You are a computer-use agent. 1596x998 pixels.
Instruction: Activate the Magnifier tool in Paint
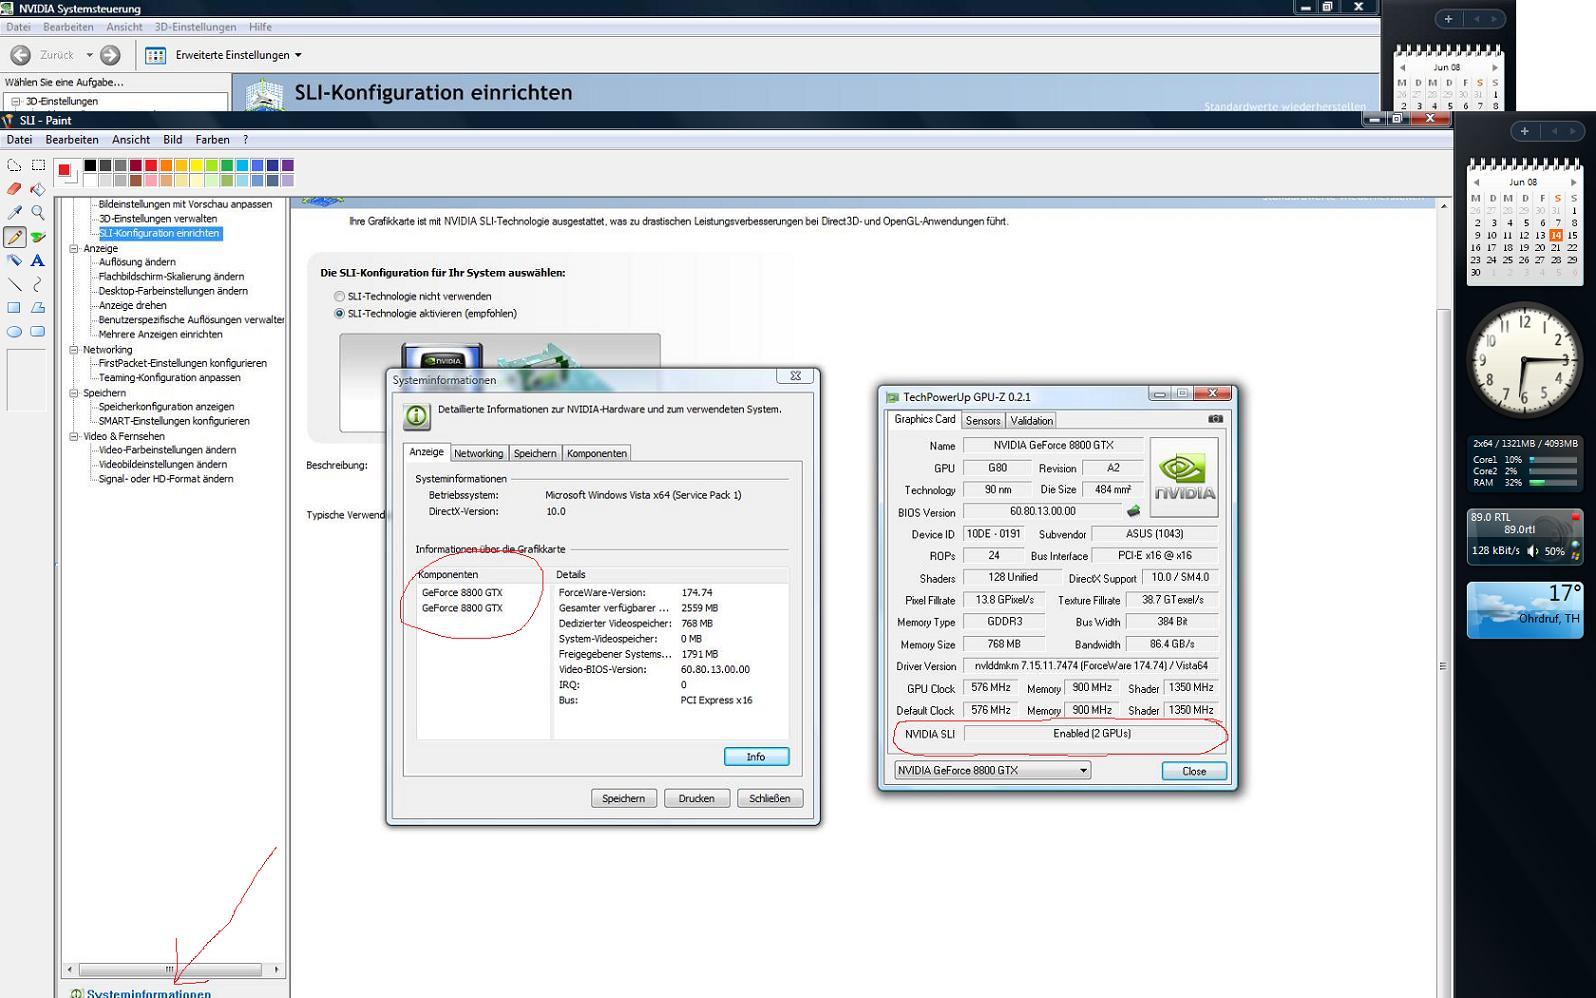(x=38, y=213)
